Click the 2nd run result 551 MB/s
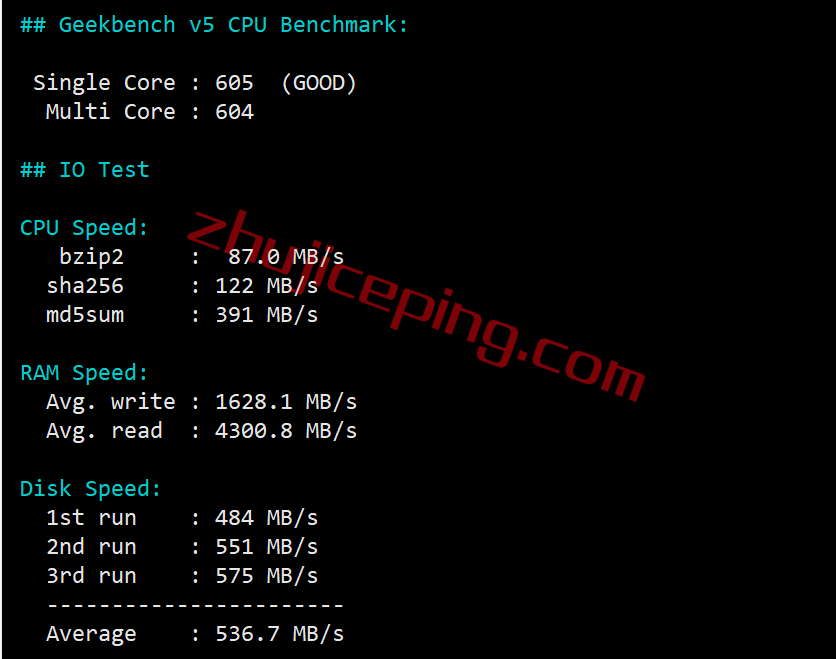836x659 pixels. (x=266, y=547)
